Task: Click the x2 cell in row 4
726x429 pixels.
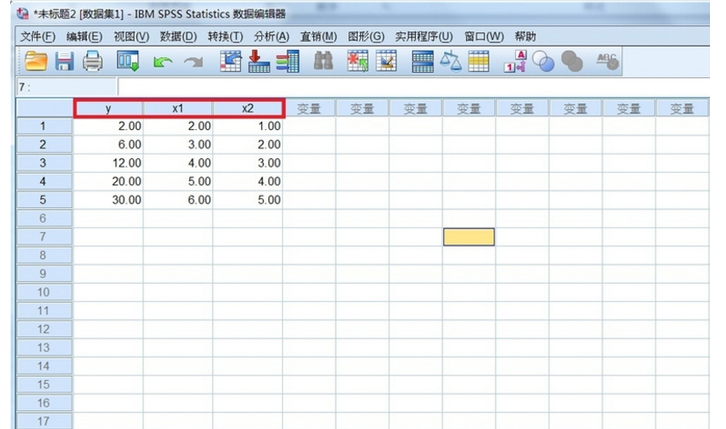Action: point(248,181)
